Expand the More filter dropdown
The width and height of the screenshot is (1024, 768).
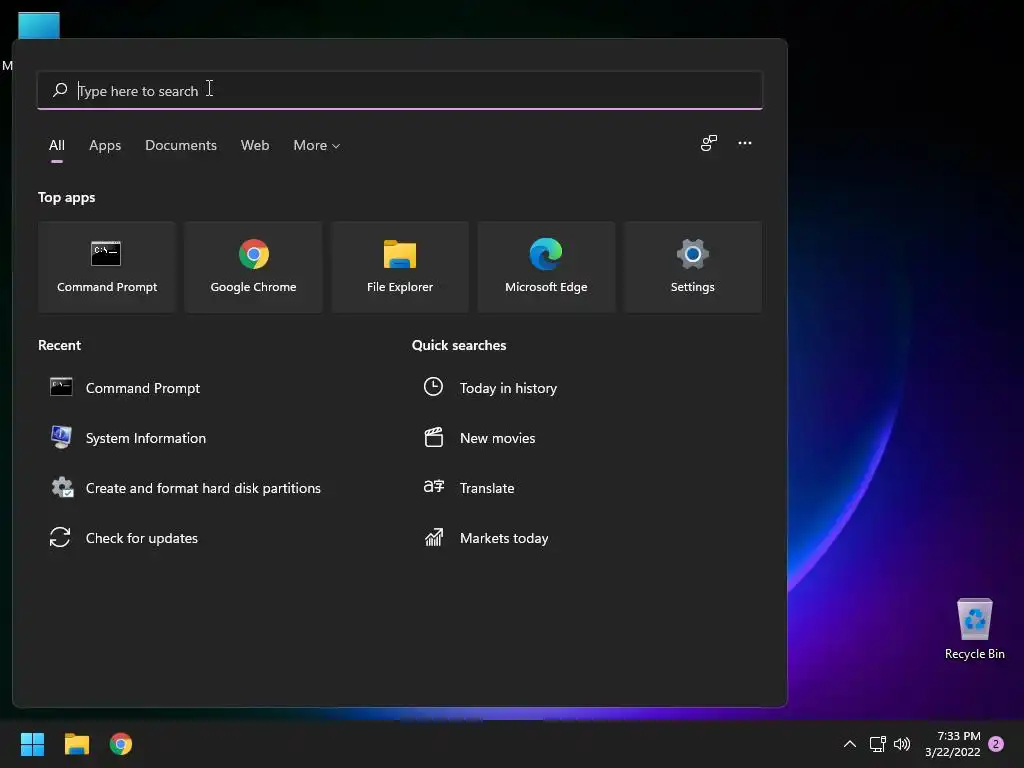pos(317,145)
